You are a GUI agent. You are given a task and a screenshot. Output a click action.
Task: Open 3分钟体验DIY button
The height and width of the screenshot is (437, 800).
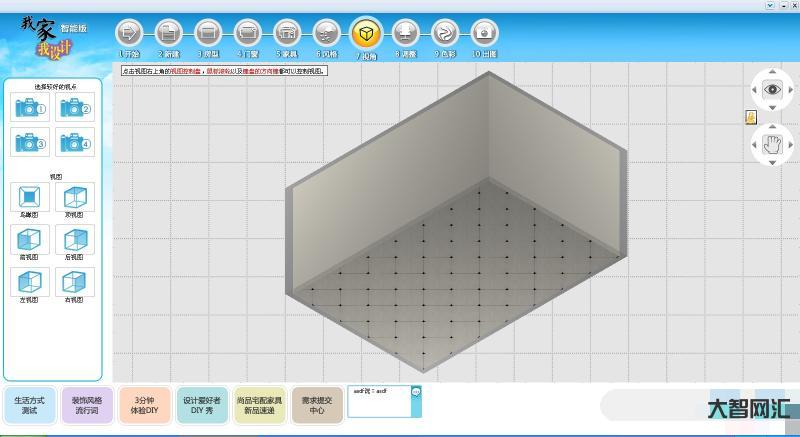coord(145,405)
